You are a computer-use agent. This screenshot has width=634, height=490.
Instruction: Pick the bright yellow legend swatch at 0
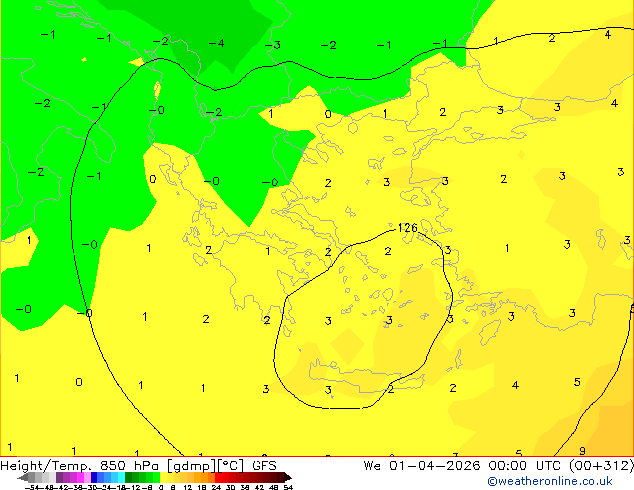coord(164,477)
